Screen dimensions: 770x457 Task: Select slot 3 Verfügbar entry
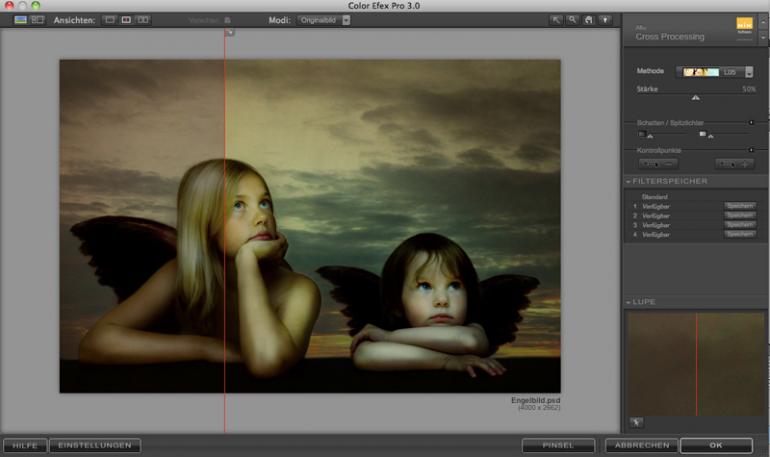[656, 225]
